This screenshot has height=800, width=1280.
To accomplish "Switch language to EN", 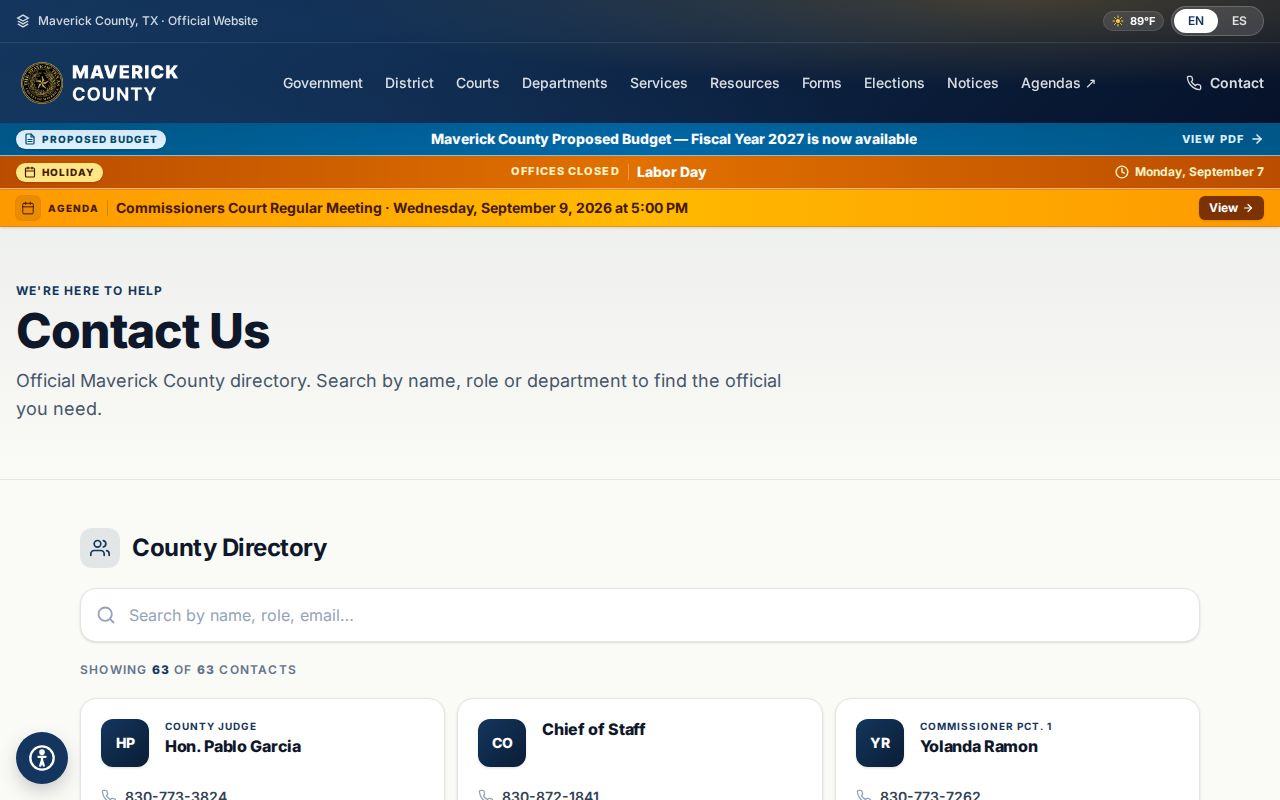I will point(1196,21).
